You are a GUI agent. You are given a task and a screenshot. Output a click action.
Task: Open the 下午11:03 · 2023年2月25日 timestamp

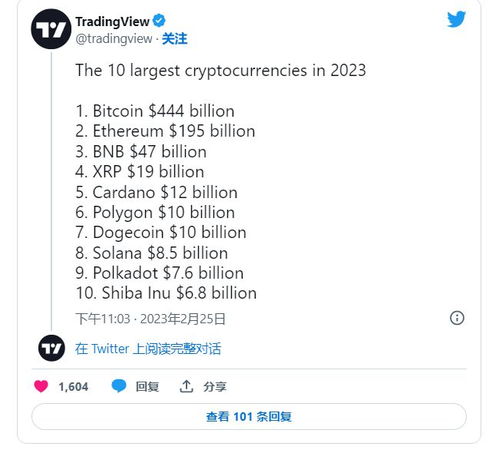pyautogui.click(x=150, y=319)
